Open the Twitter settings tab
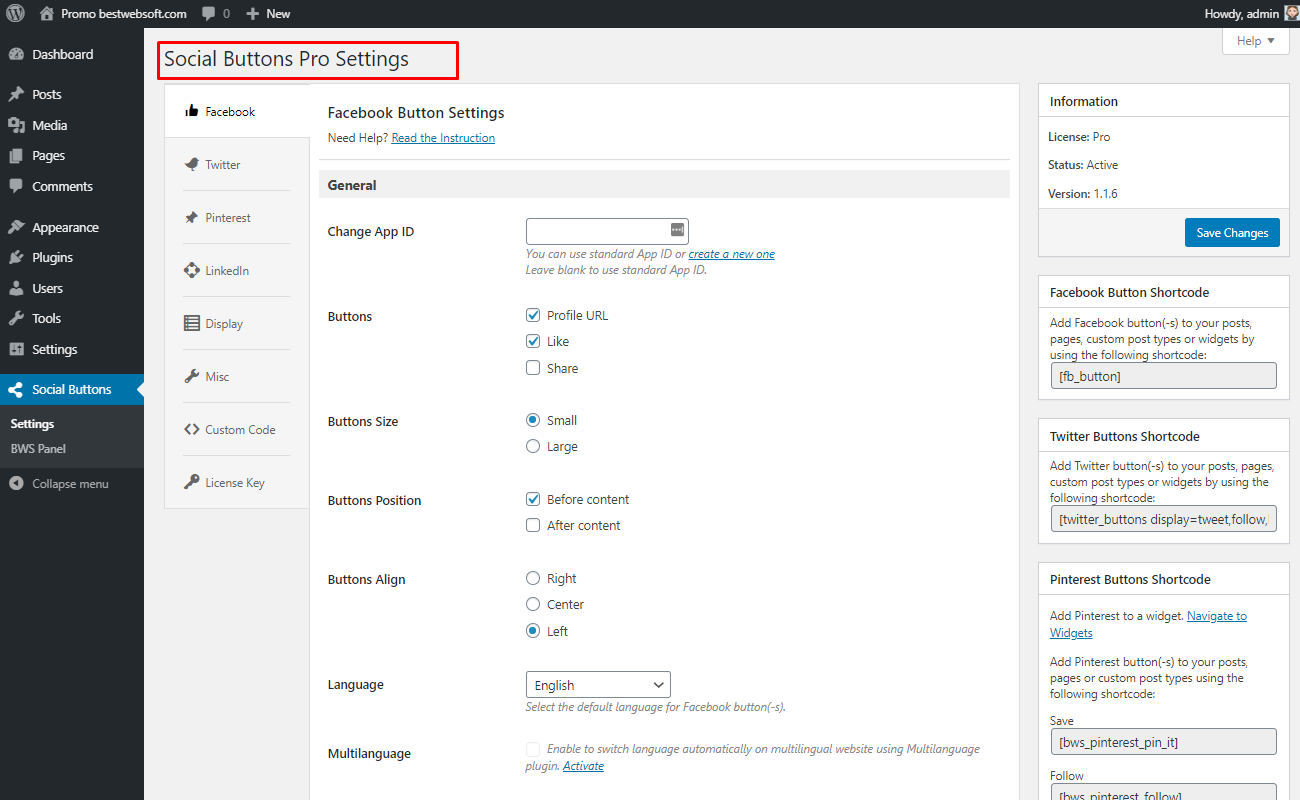The width and height of the screenshot is (1300, 800). 237,164
